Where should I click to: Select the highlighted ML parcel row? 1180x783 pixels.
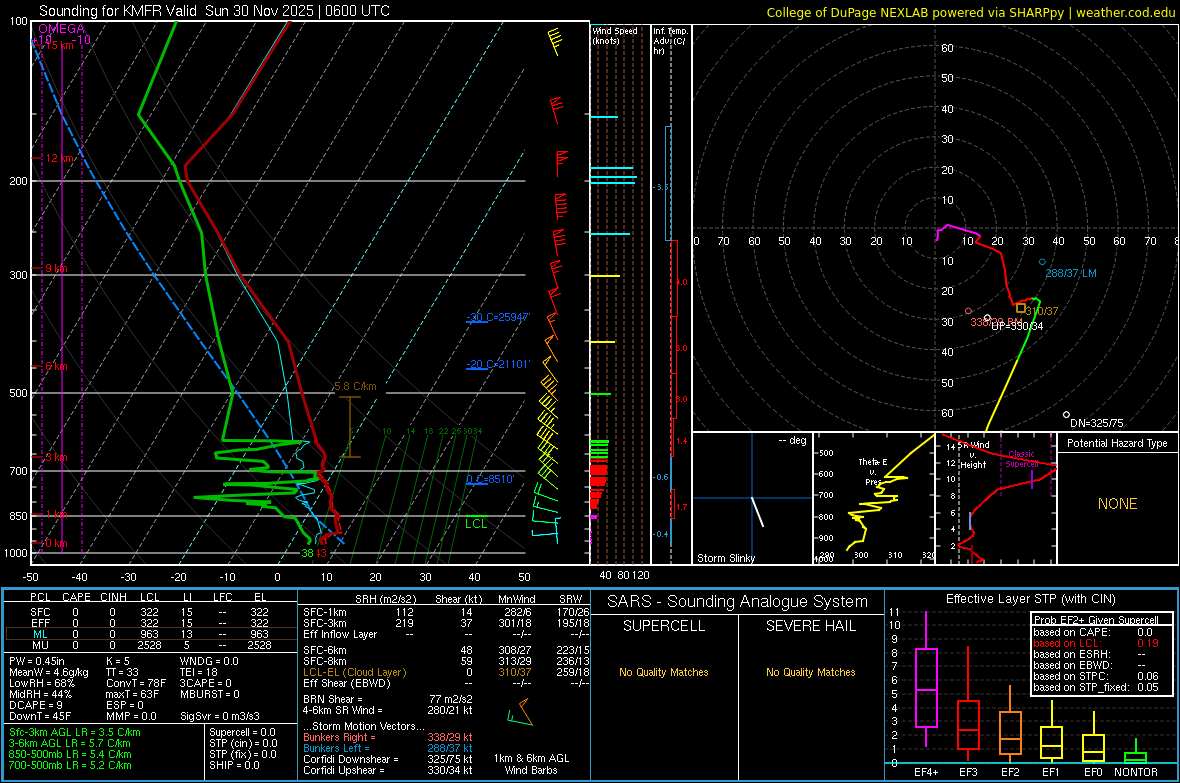(x=150, y=634)
